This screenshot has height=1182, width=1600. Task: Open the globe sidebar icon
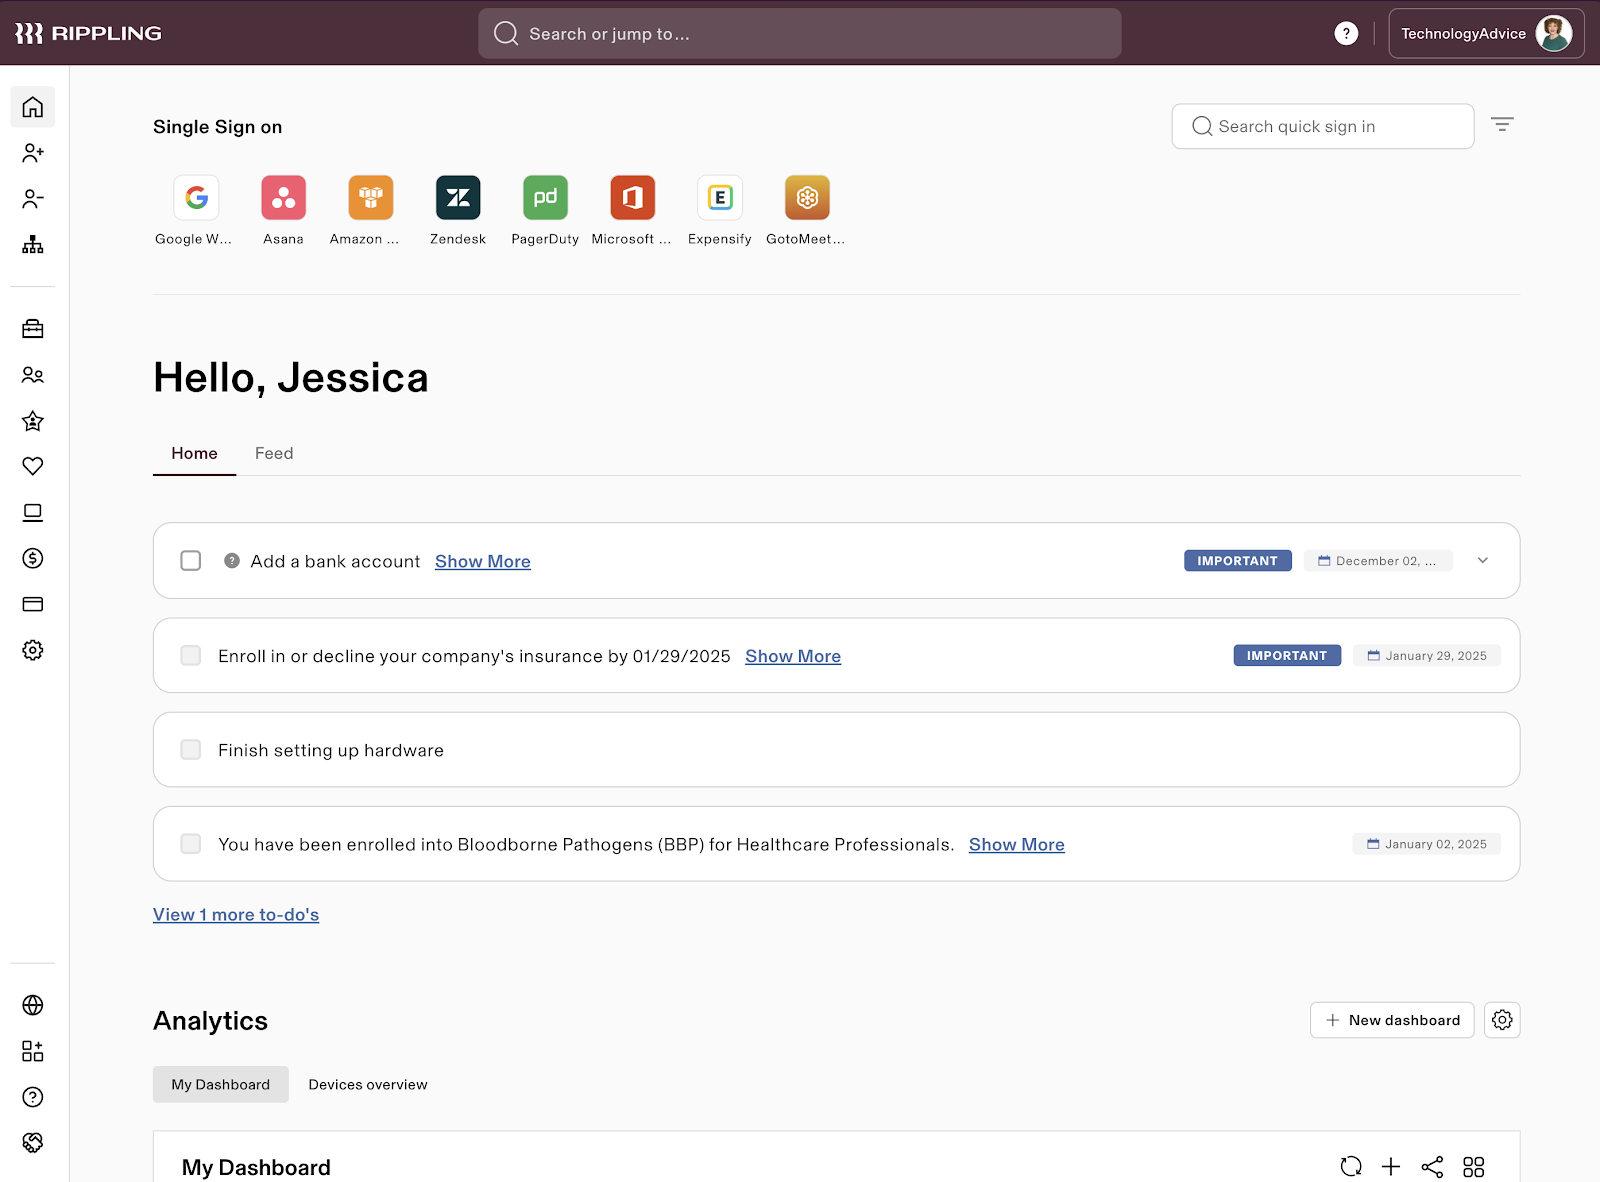coord(33,1005)
